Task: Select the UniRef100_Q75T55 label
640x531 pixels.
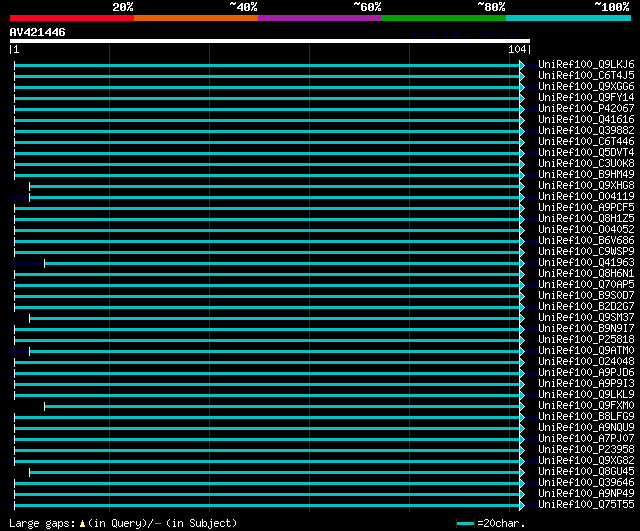Action: tap(586, 505)
